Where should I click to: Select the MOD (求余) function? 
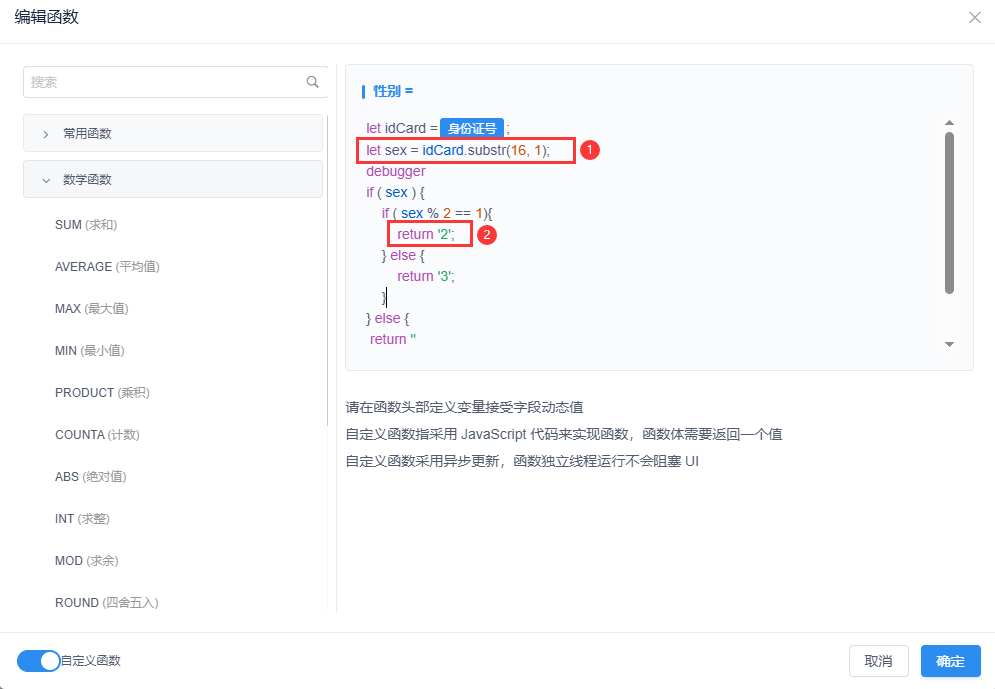click(x=86, y=561)
